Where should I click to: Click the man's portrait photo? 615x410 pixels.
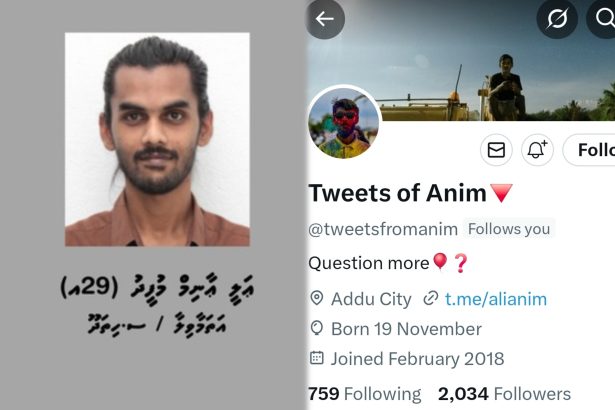pyautogui.click(x=157, y=139)
